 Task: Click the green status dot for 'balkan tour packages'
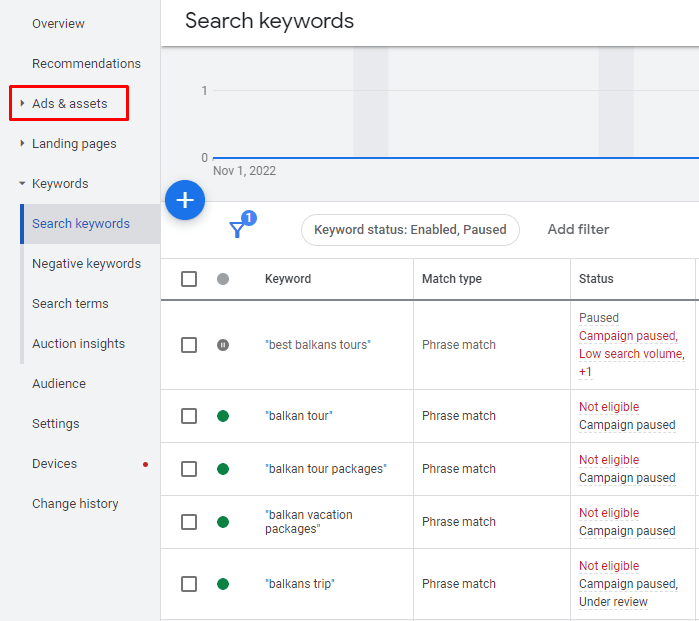pos(223,469)
